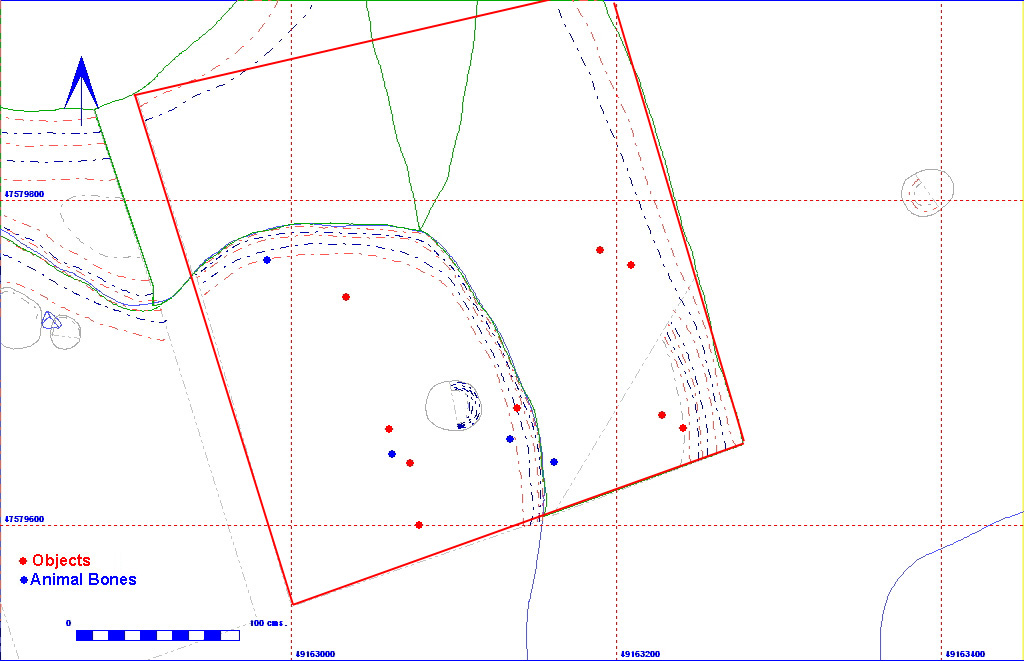1024x661 pixels.
Task: Click the checkered blue-and-white scale bar
Action: (x=157, y=635)
